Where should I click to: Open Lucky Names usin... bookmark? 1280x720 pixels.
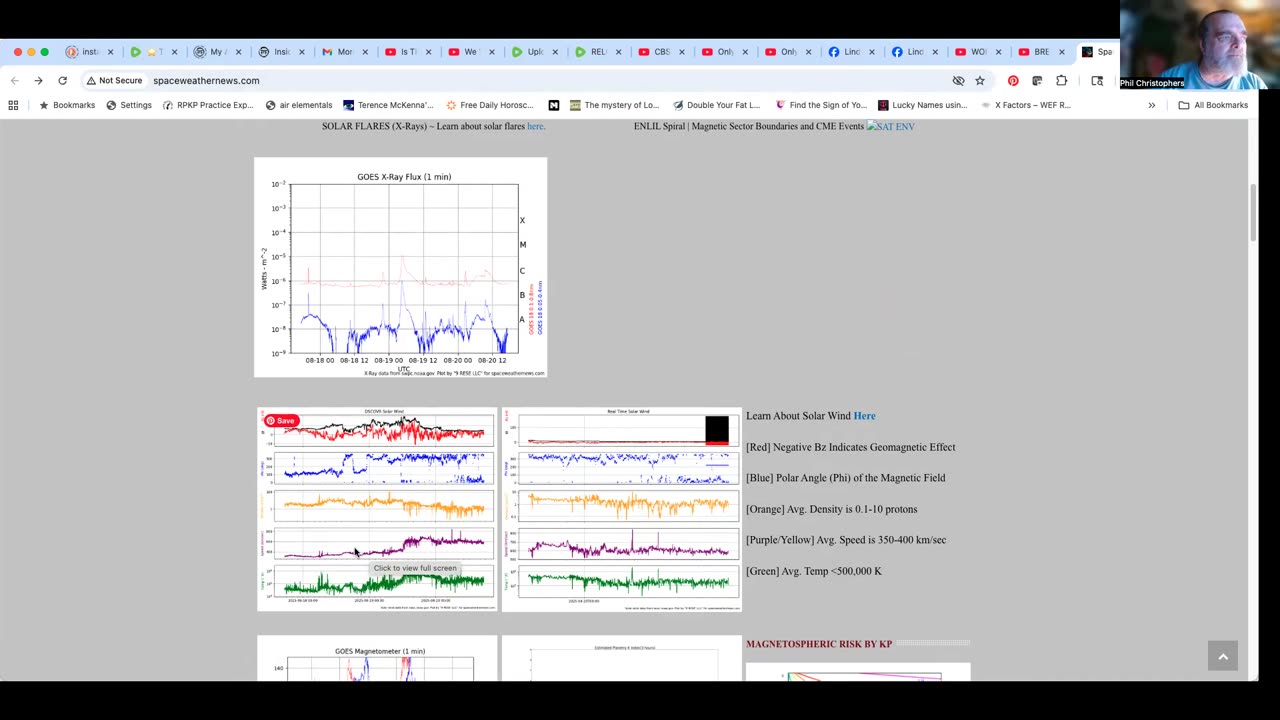tap(922, 105)
